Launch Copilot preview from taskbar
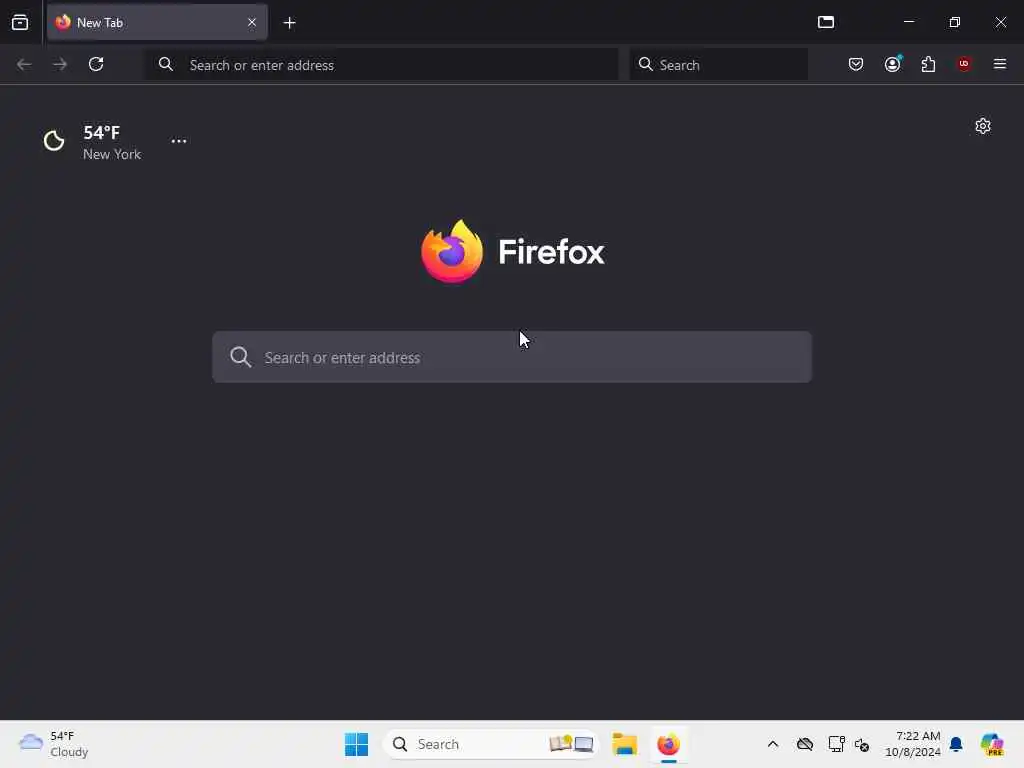The height and width of the screenshot is (768, 1024). 992,744
